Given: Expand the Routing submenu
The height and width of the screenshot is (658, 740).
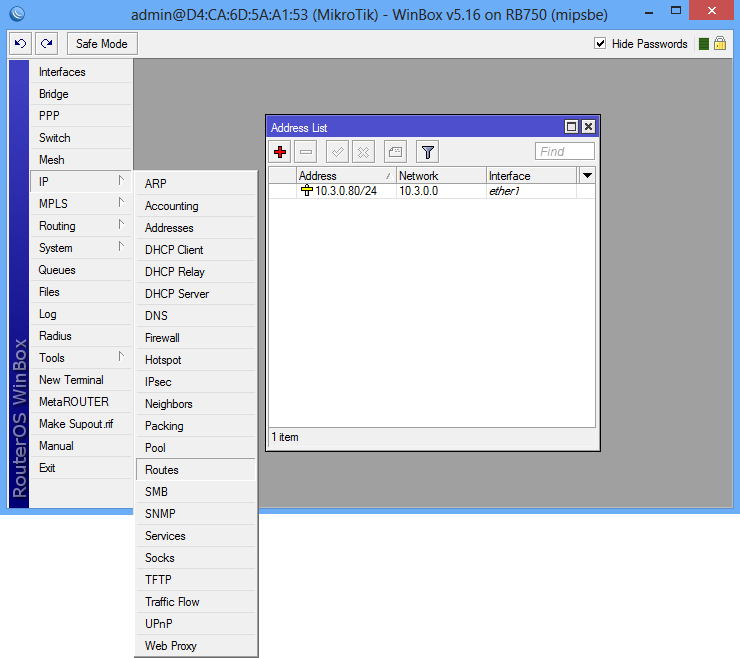Looking at the screenshot, I should point(81,226).
